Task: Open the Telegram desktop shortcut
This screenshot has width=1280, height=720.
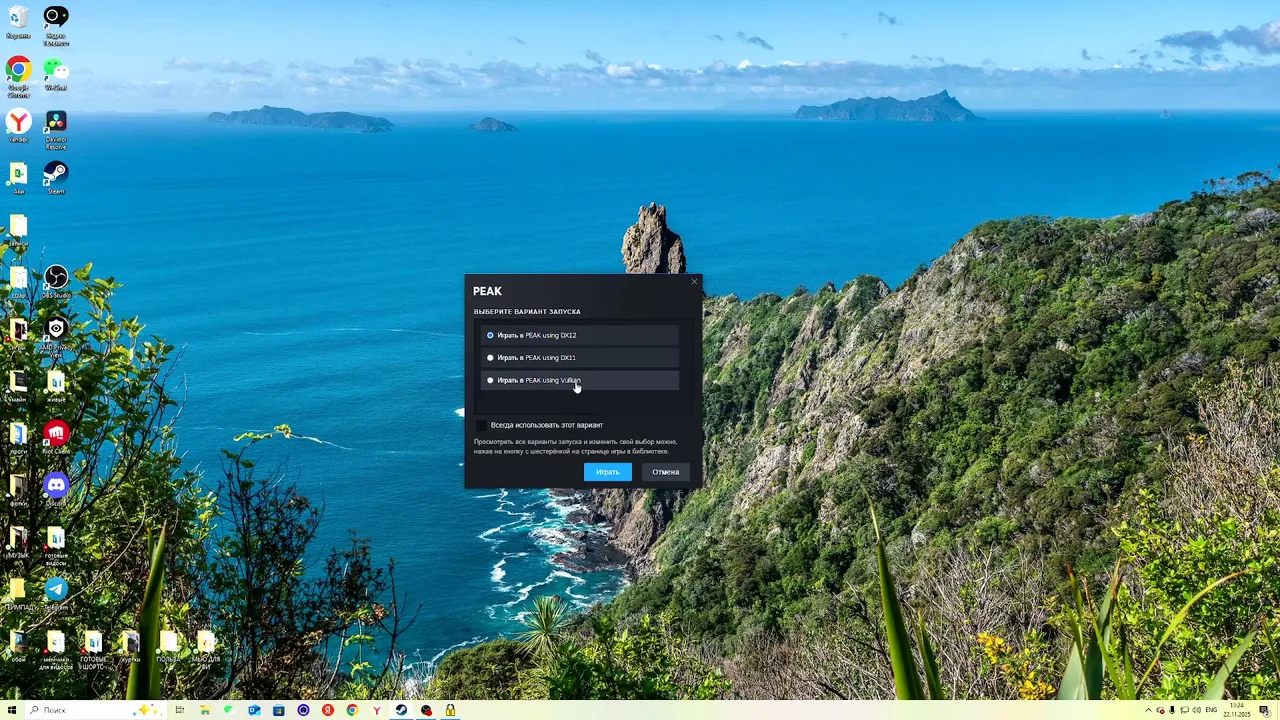Action: [x=56, y=593]
